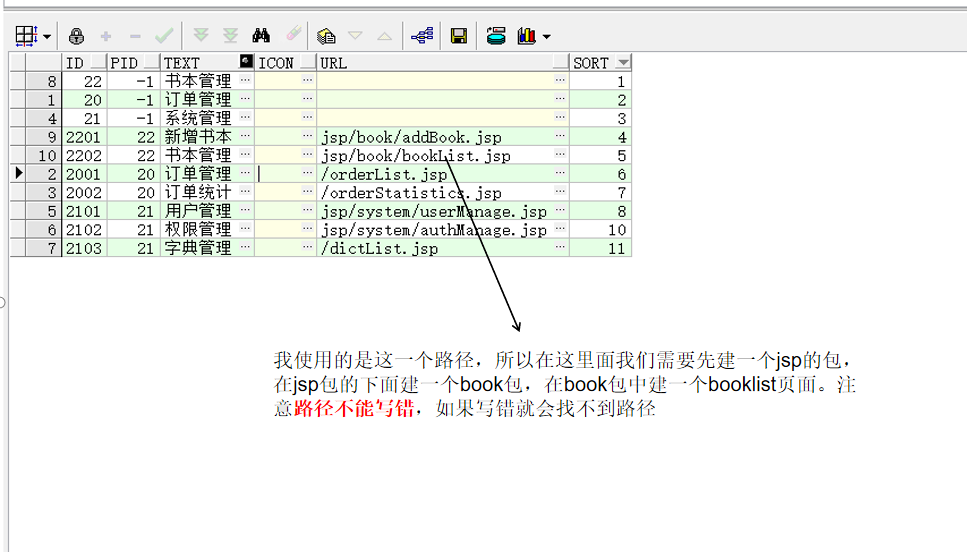The height and width of the screenshot is (552, 967).
Task: Open ellipsis editor for TEXT 新增书本
Action: tap(245, 136)
